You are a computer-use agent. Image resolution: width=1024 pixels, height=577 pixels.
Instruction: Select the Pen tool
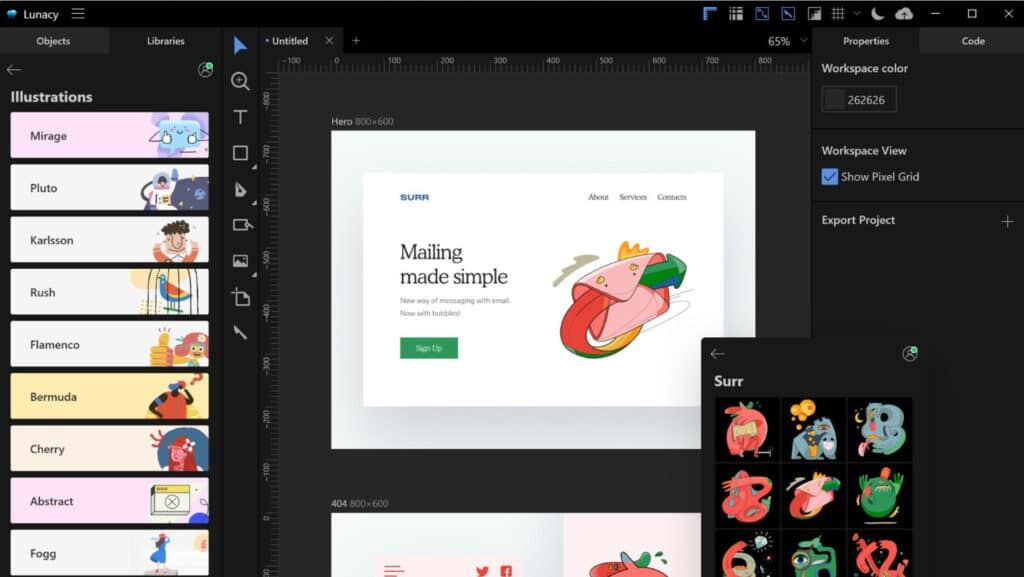coord(240,189)
